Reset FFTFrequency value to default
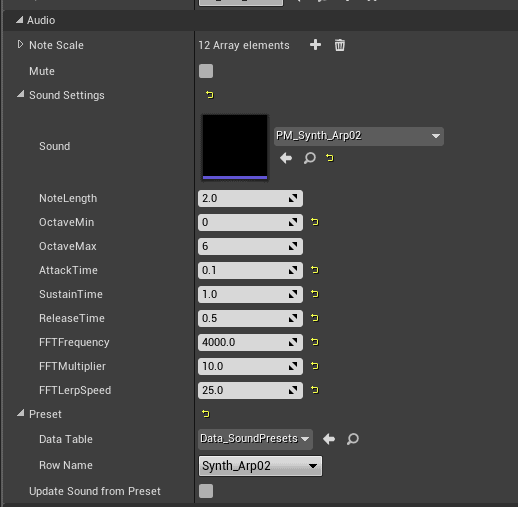 pos(315,342)
